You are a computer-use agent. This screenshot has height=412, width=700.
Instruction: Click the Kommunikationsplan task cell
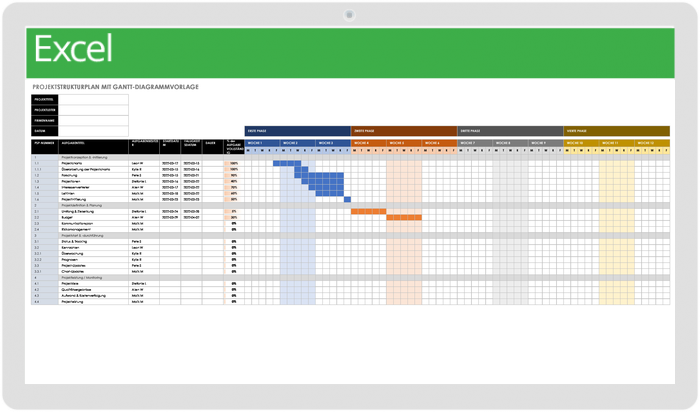tap(93, 224)
